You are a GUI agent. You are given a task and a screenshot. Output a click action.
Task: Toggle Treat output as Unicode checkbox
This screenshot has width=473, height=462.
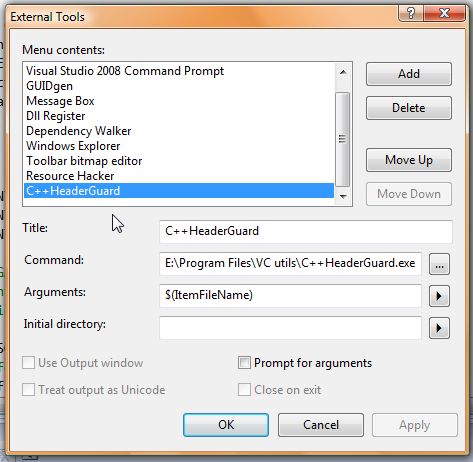coord(28,389)
